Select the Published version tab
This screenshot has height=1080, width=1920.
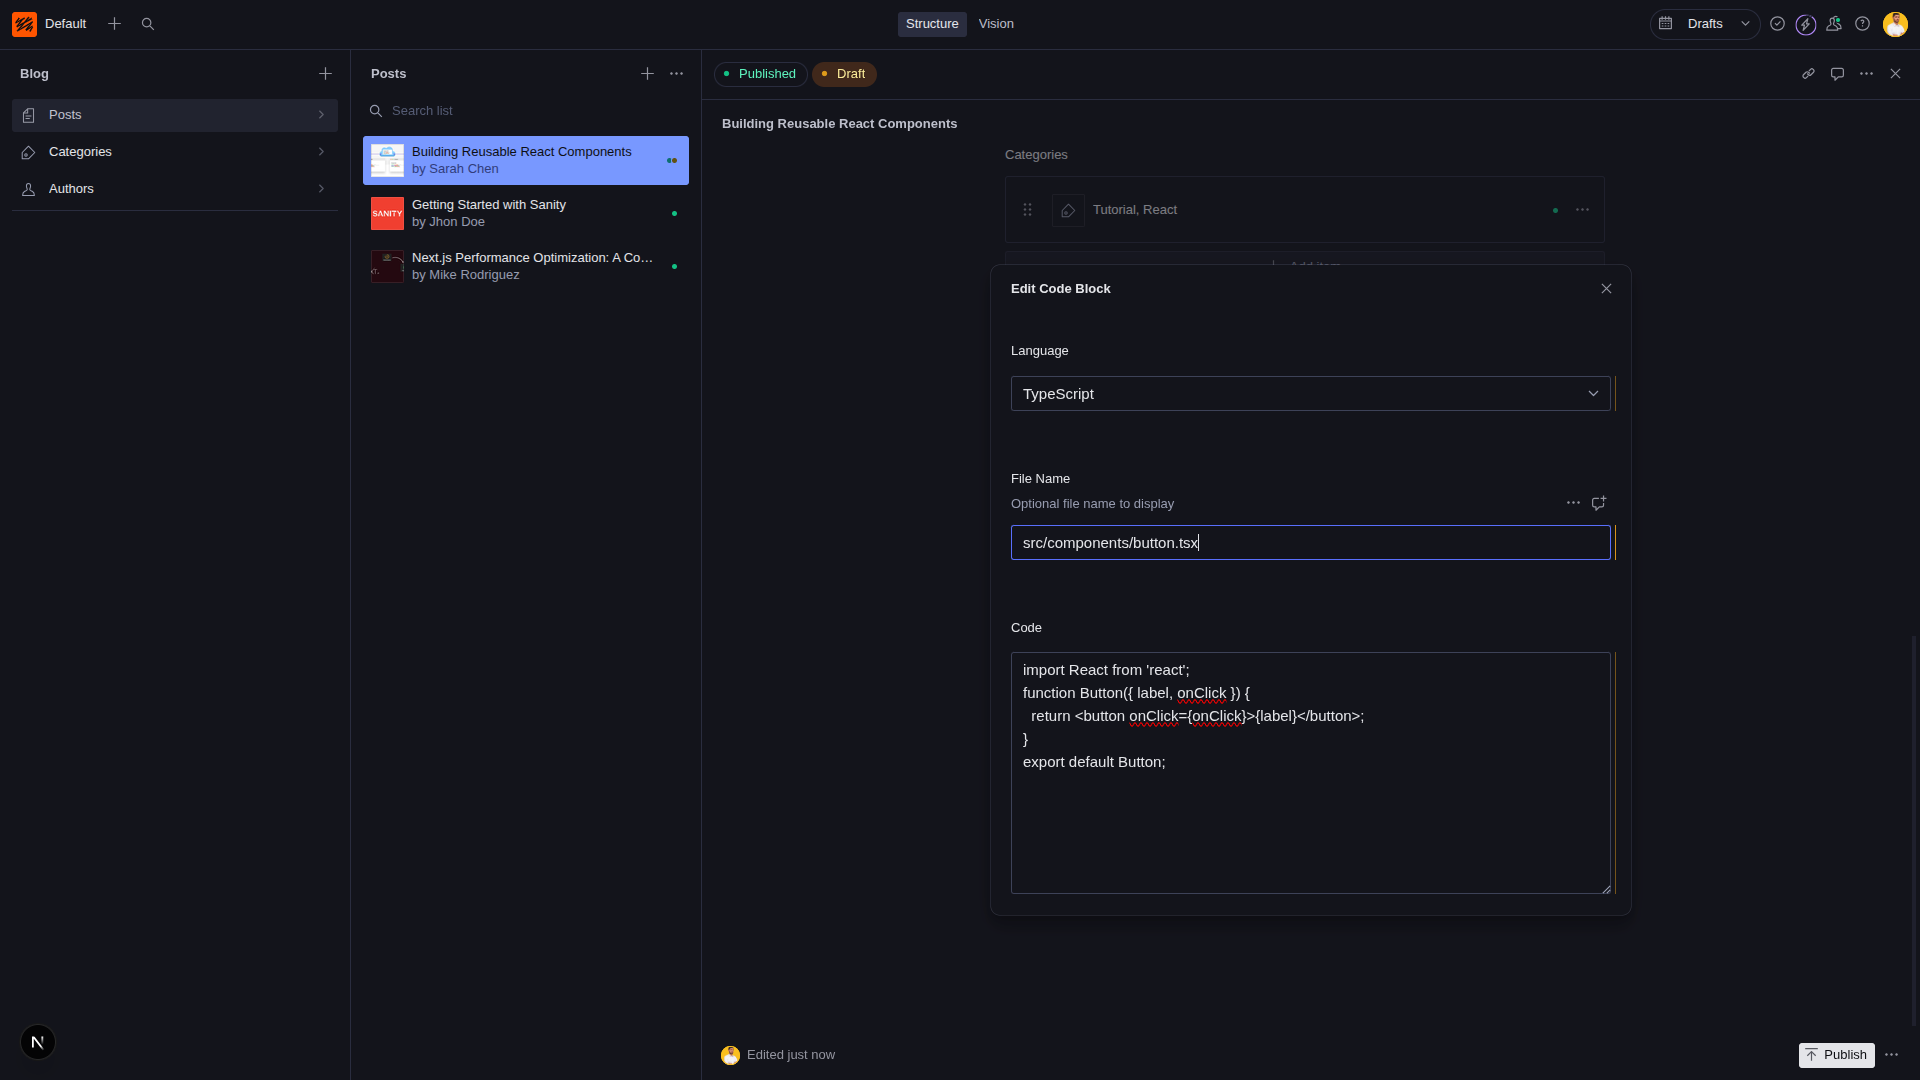[x=760, y=73]
